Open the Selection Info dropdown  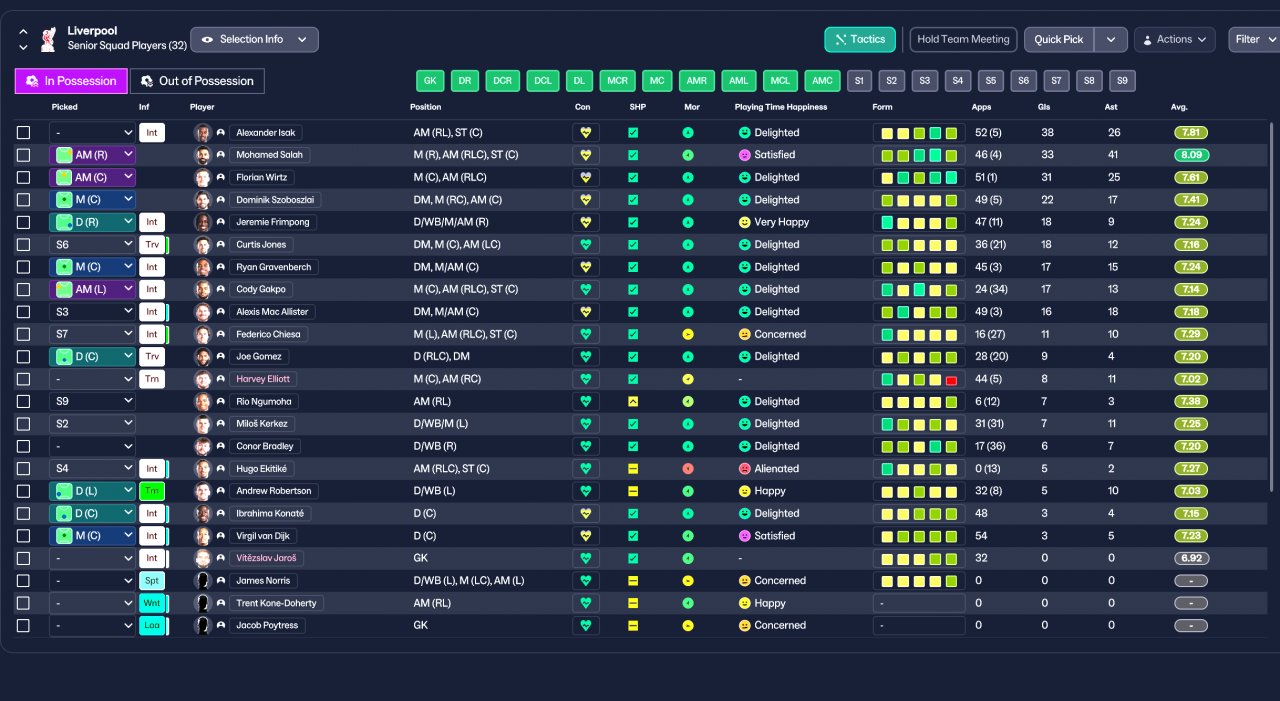pos(255,40)
